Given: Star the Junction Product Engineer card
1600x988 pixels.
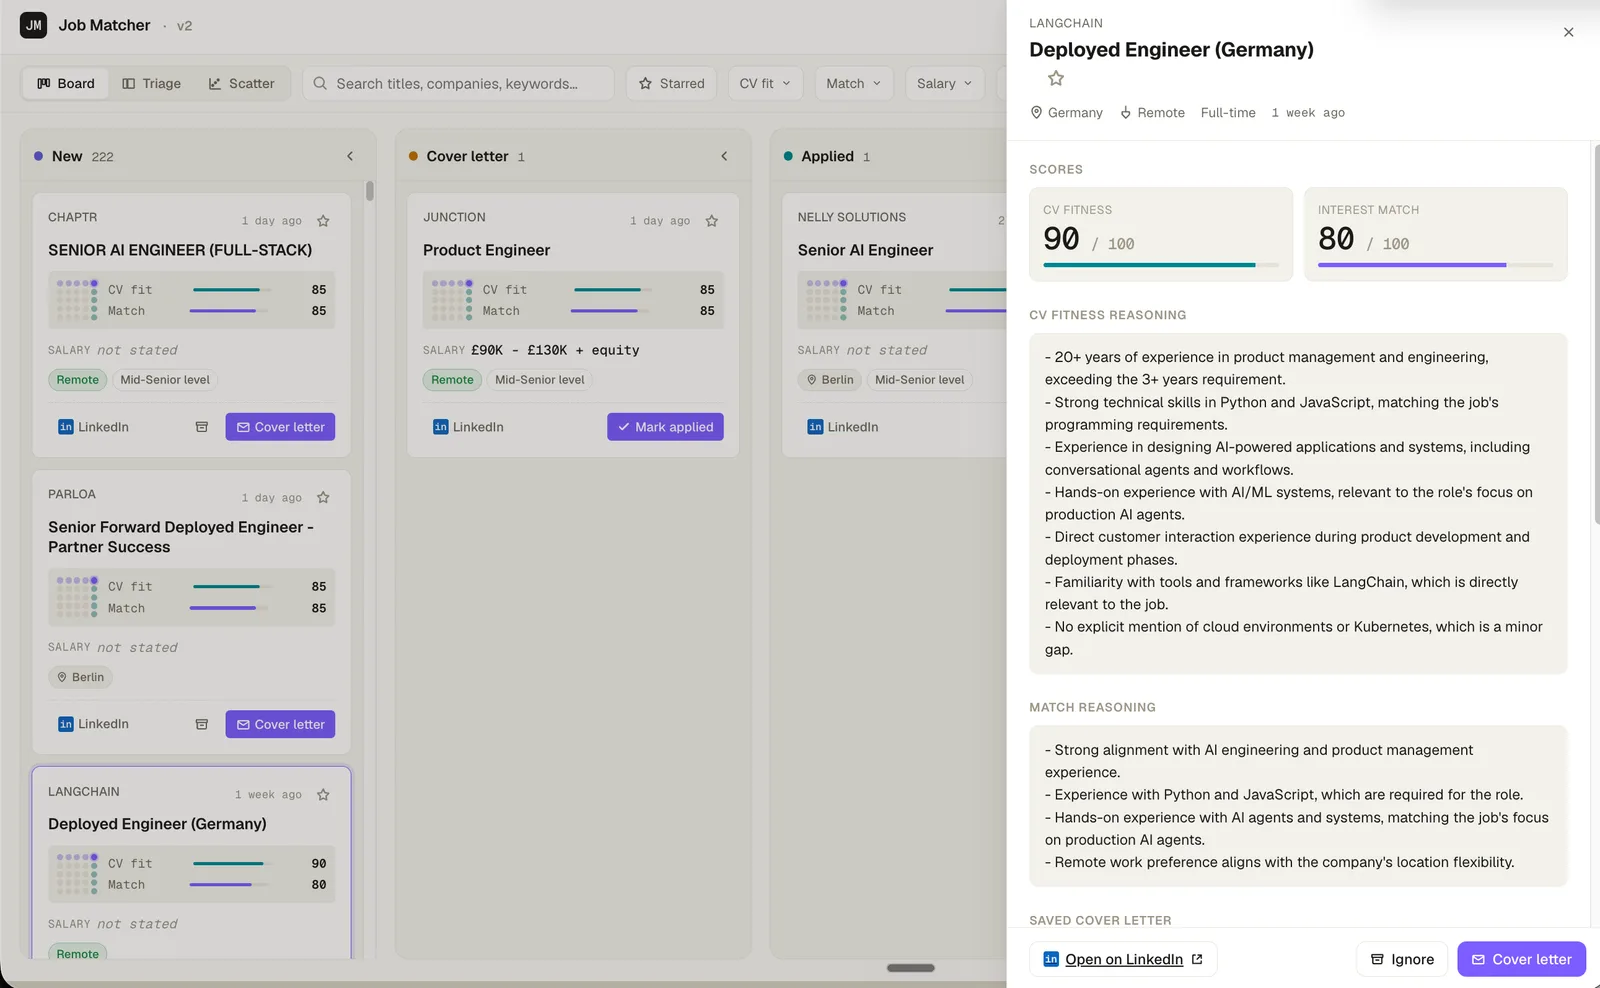Looking at the screenshot, I should [711, 220].
